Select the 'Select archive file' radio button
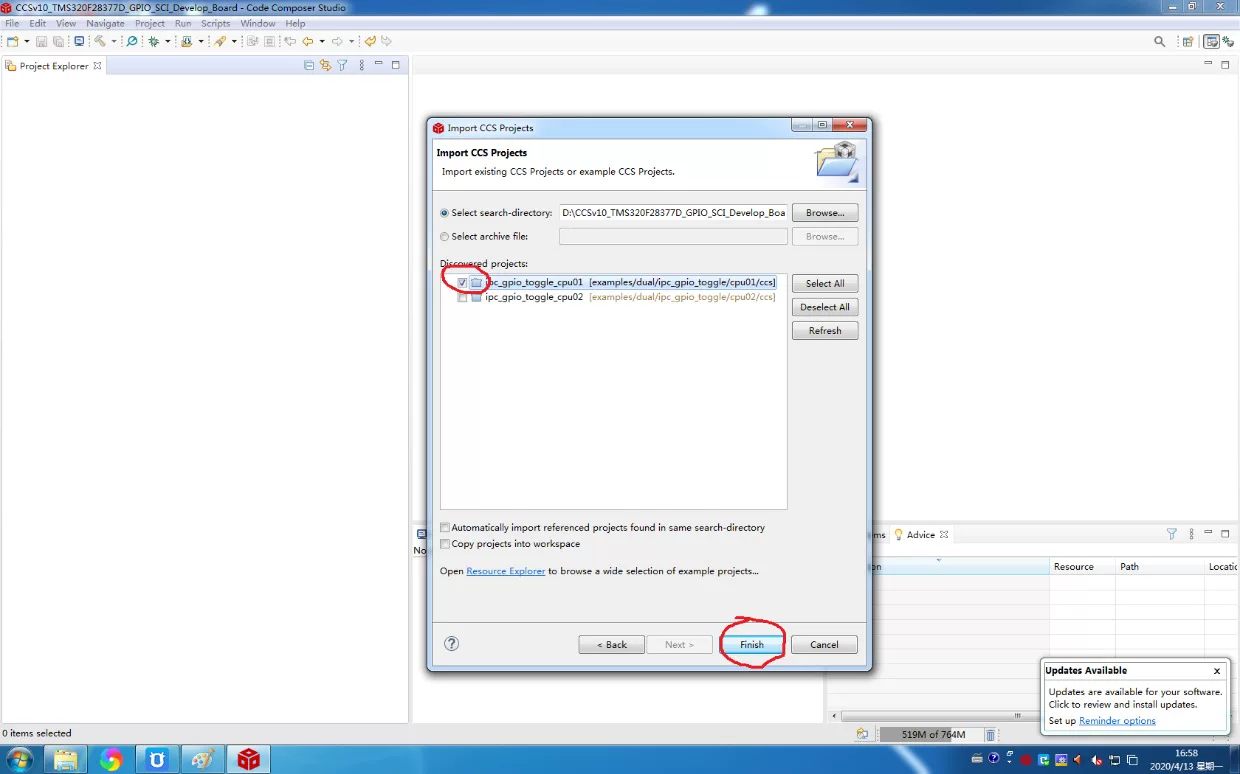This screenshot has width=1240, height=774. click(x=445, y=237)
